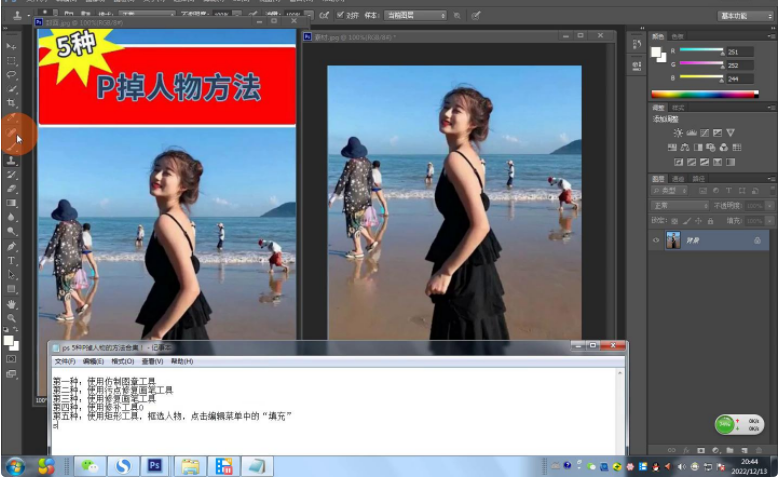
Task: Select the History Brush tool
Action: pyautogui.click(x=11, y=175)
